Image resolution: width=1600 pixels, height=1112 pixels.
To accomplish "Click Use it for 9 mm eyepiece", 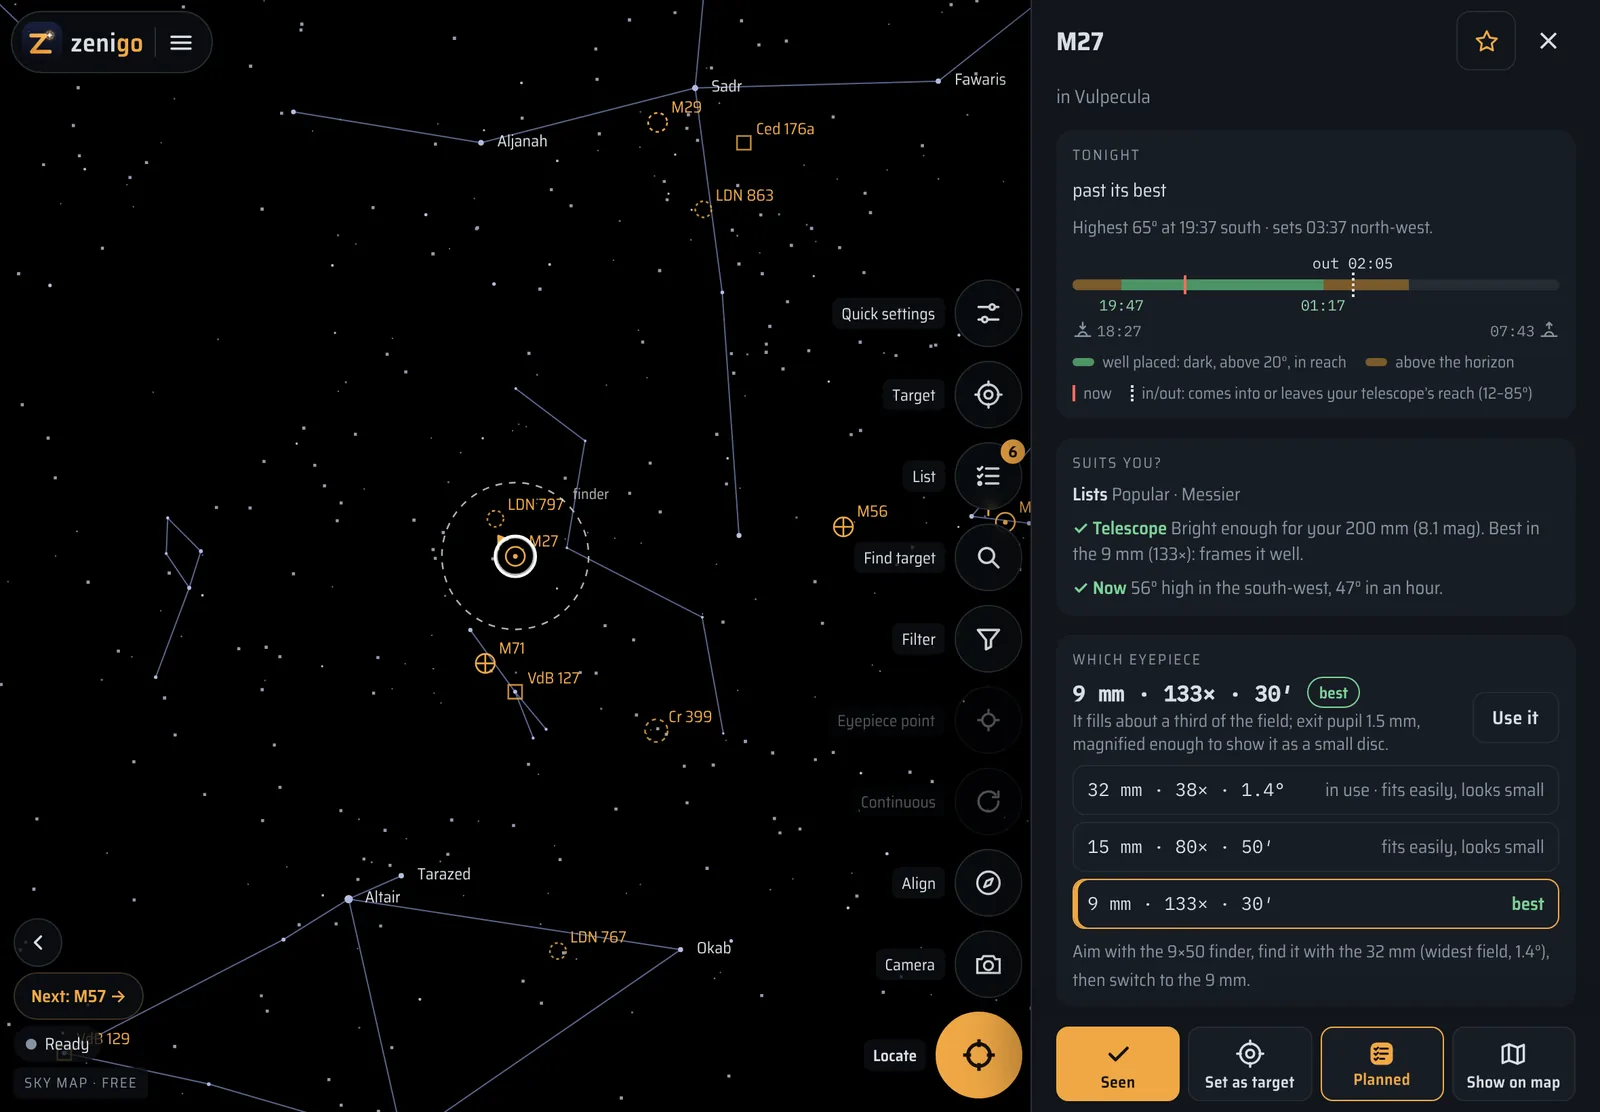I will tap(1515, 718).
